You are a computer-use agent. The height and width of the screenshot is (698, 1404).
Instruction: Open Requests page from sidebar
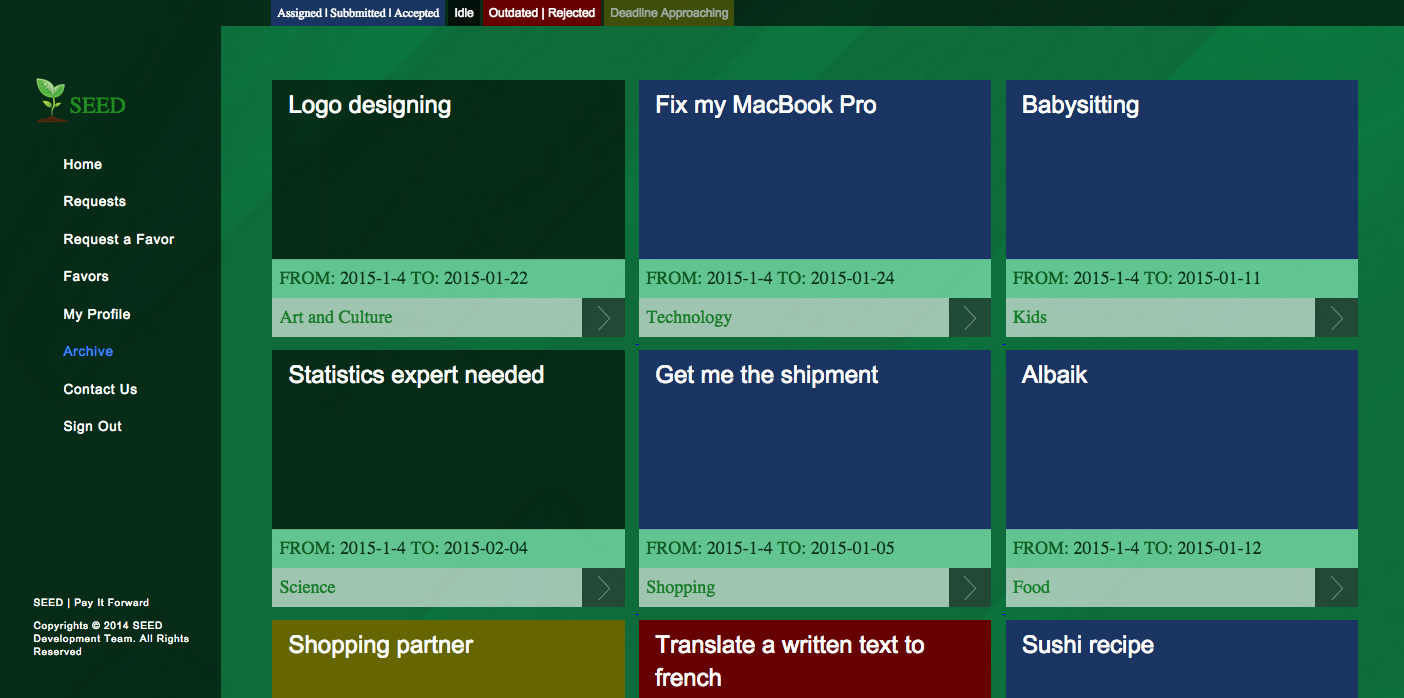coord(94,201)
